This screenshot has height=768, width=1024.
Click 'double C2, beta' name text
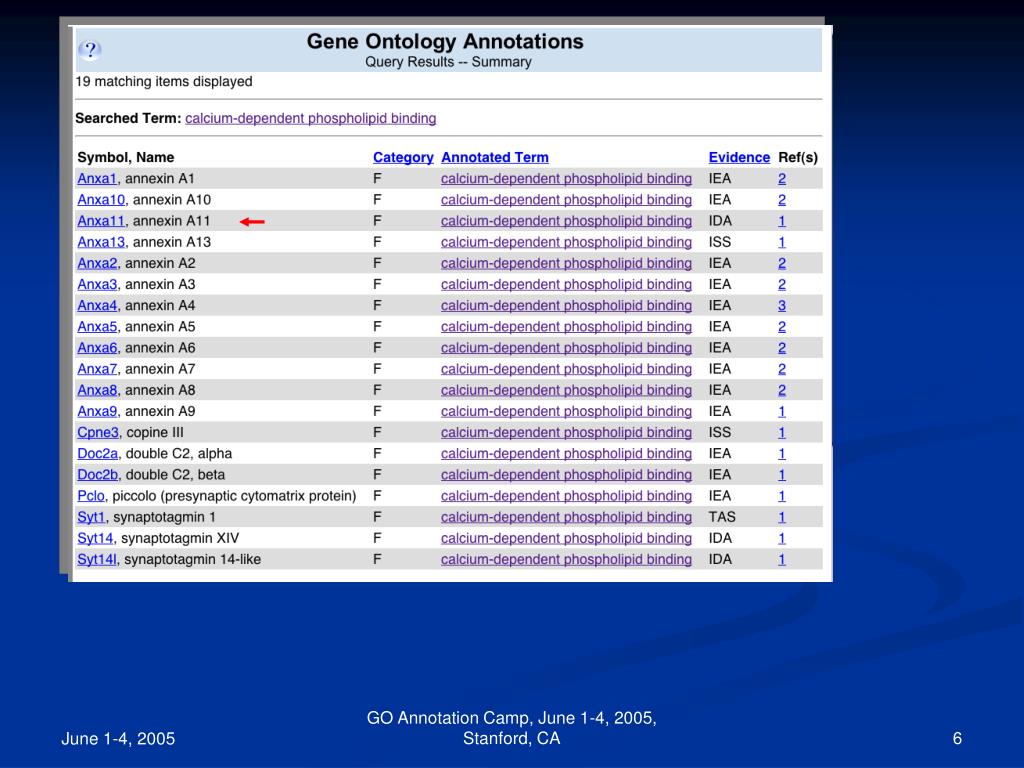pyautogui.click(x=175, y=475)
